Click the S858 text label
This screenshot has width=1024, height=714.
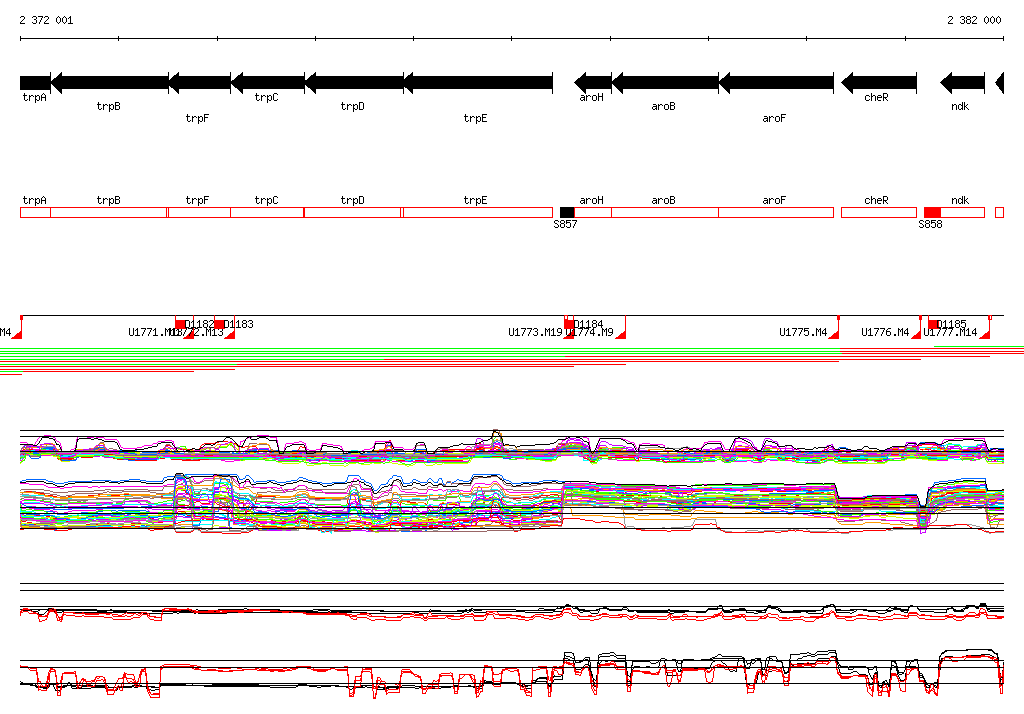[931, 224]
